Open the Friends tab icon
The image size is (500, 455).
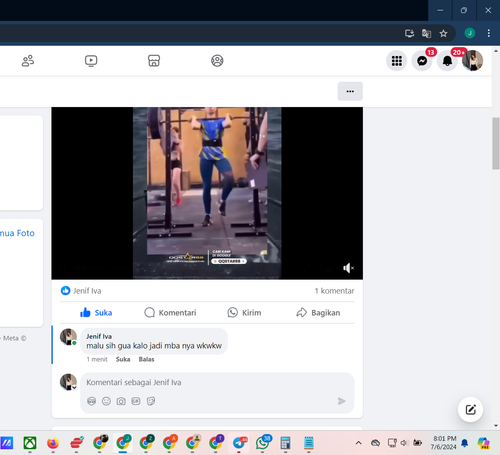pyautogui.click(x=28, y=61)
